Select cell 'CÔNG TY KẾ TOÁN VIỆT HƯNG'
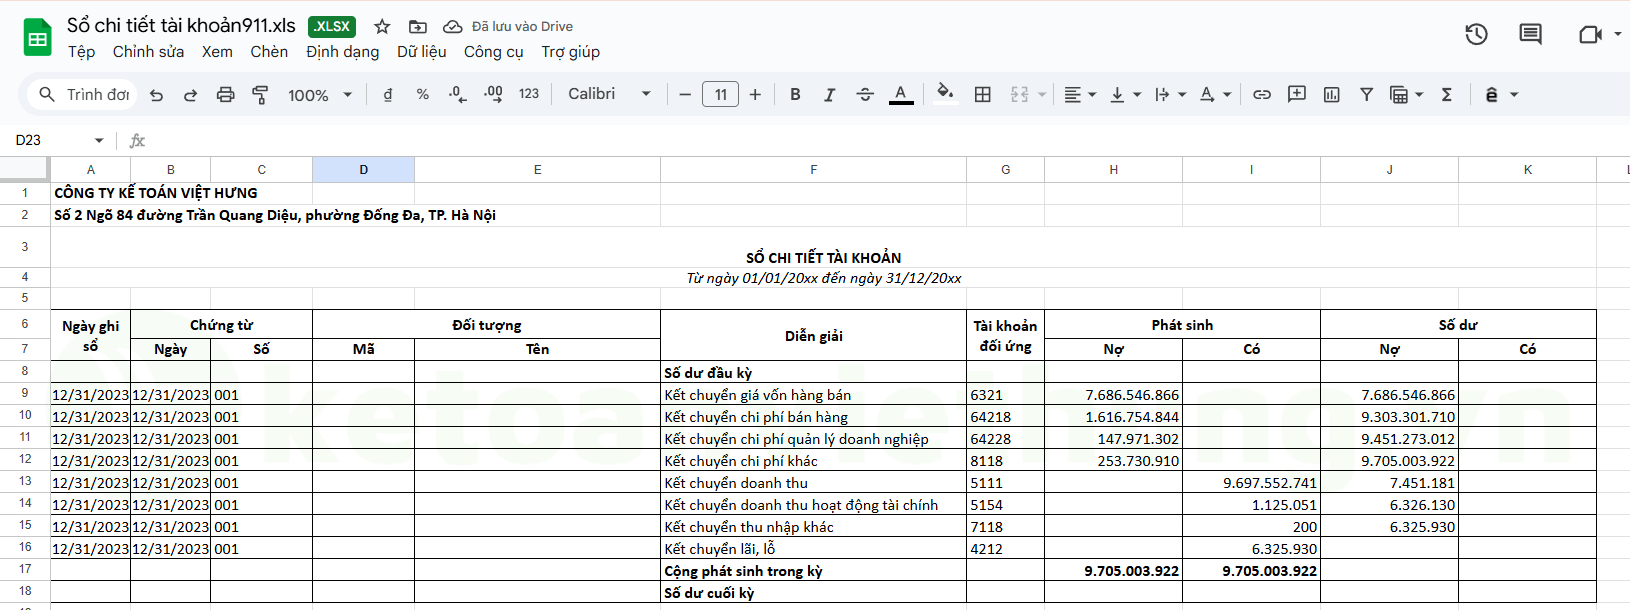1630x610 pixels. 156,193
